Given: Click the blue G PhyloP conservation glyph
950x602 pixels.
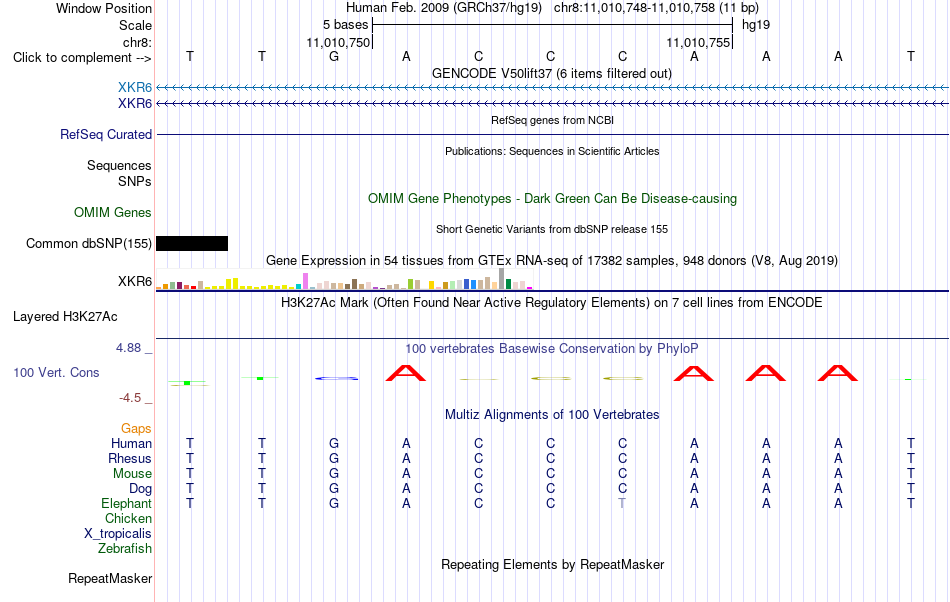Looking at the screenshot, I should [x=336, y=379].
